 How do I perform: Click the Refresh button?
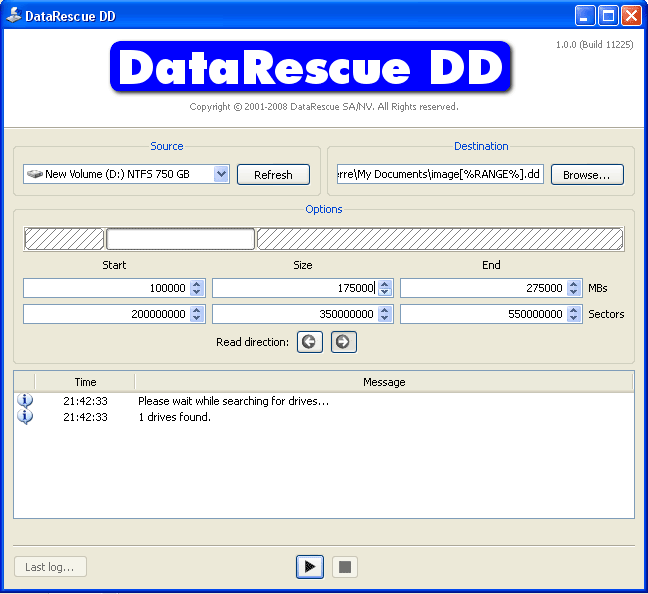(273, 174)
